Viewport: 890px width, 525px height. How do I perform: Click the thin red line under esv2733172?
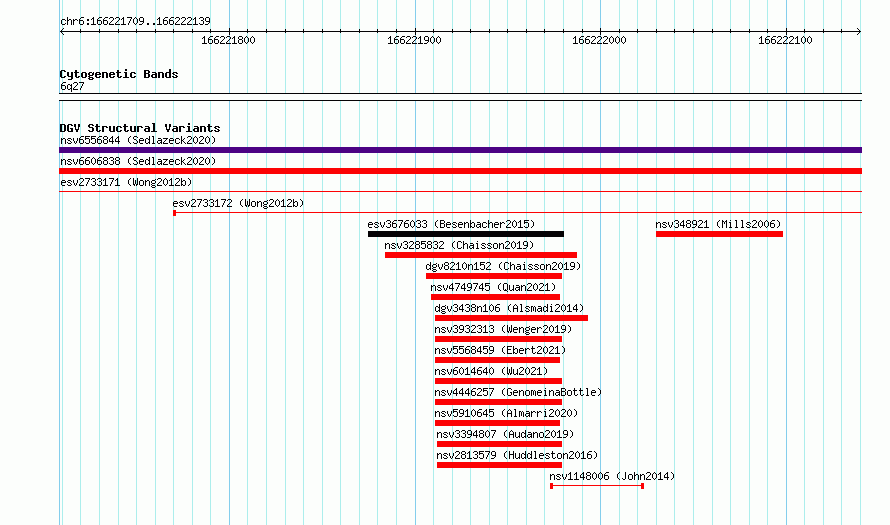pyautogui.click(x=517, y=213)
